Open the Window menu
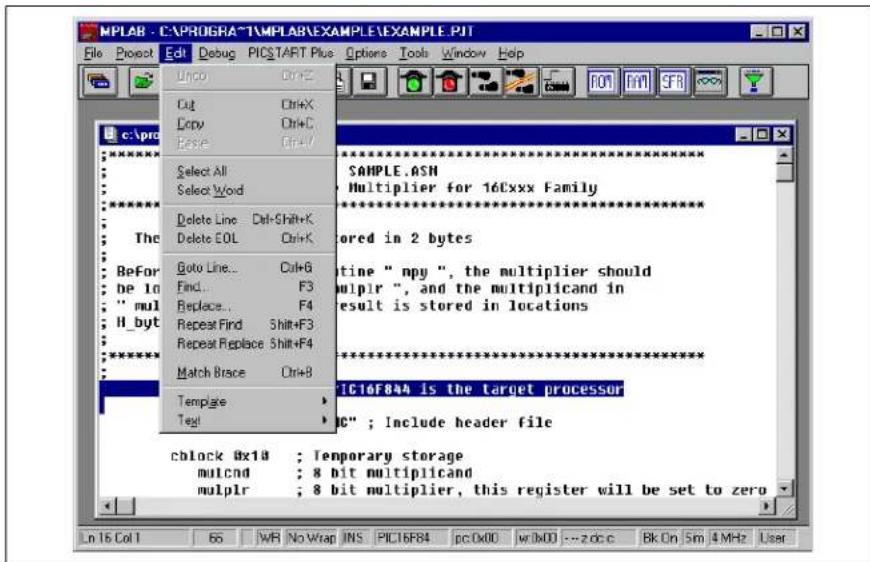 coord(464,53)
